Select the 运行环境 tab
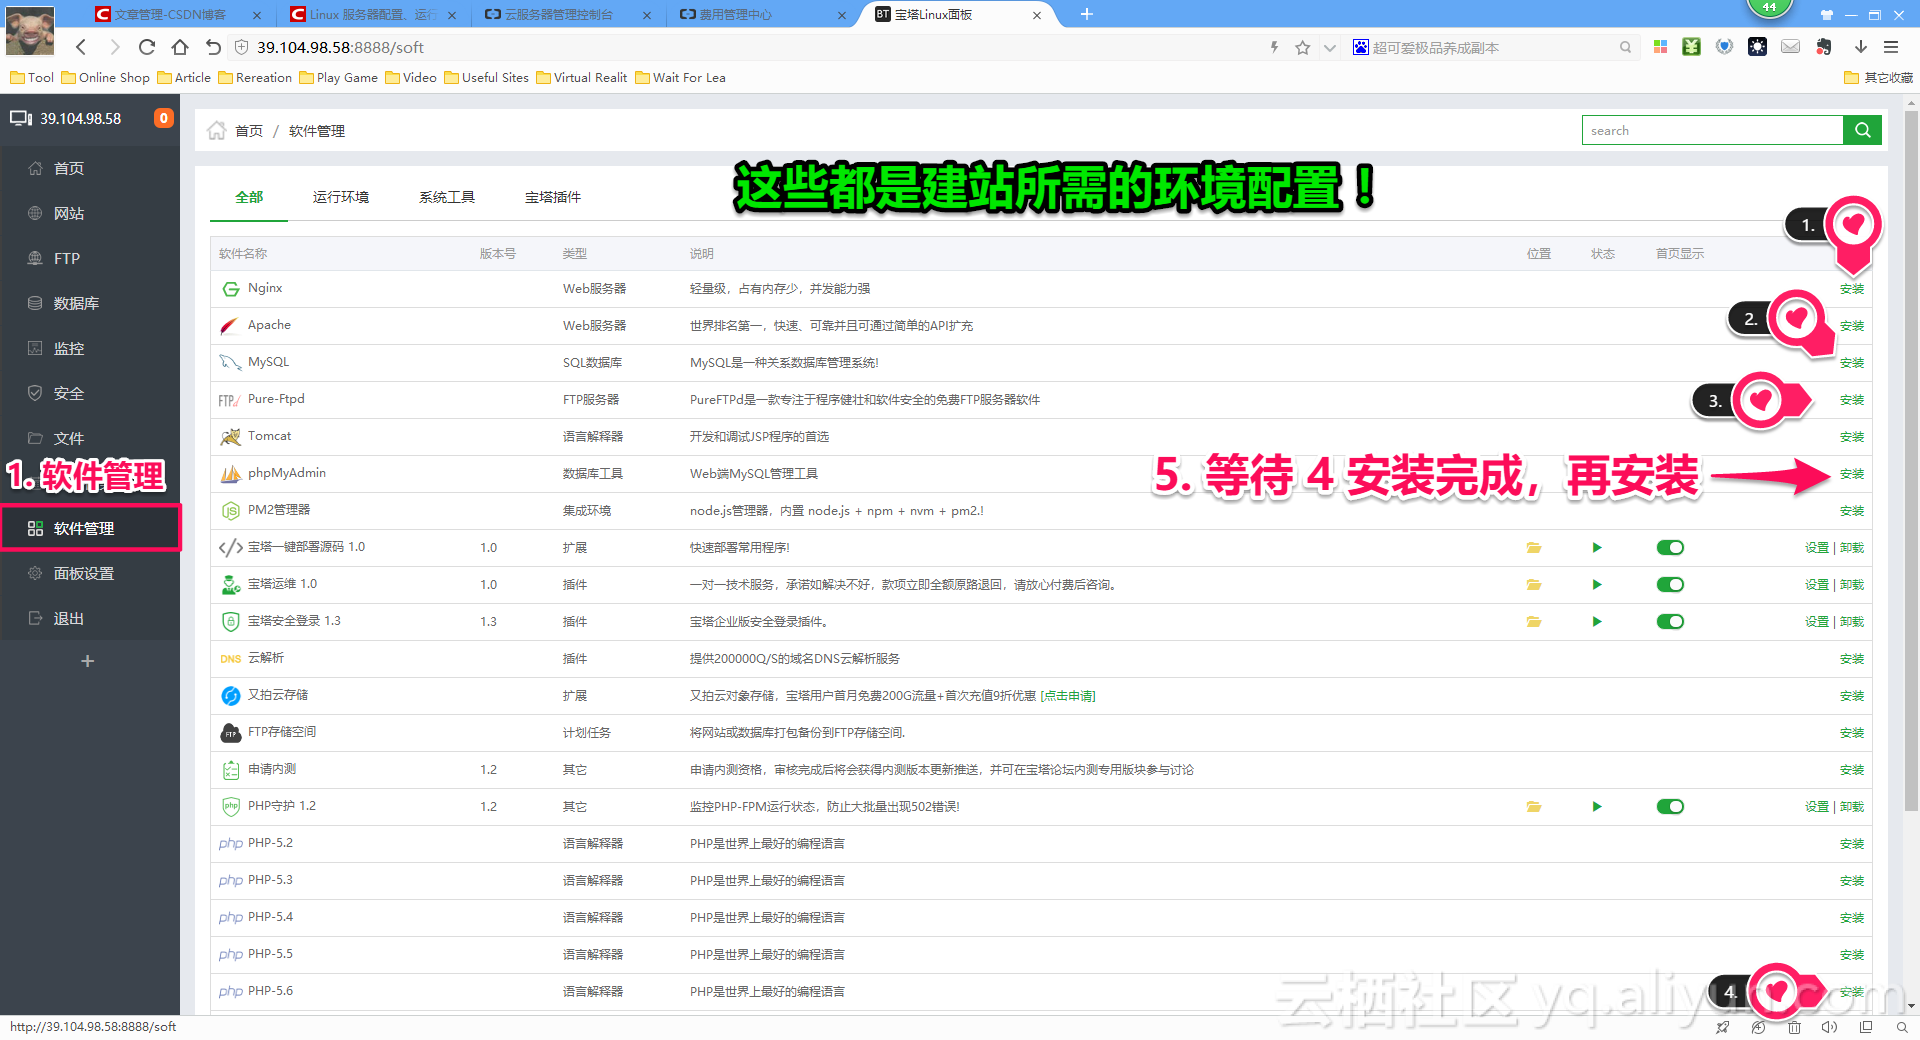 point(341,197)
